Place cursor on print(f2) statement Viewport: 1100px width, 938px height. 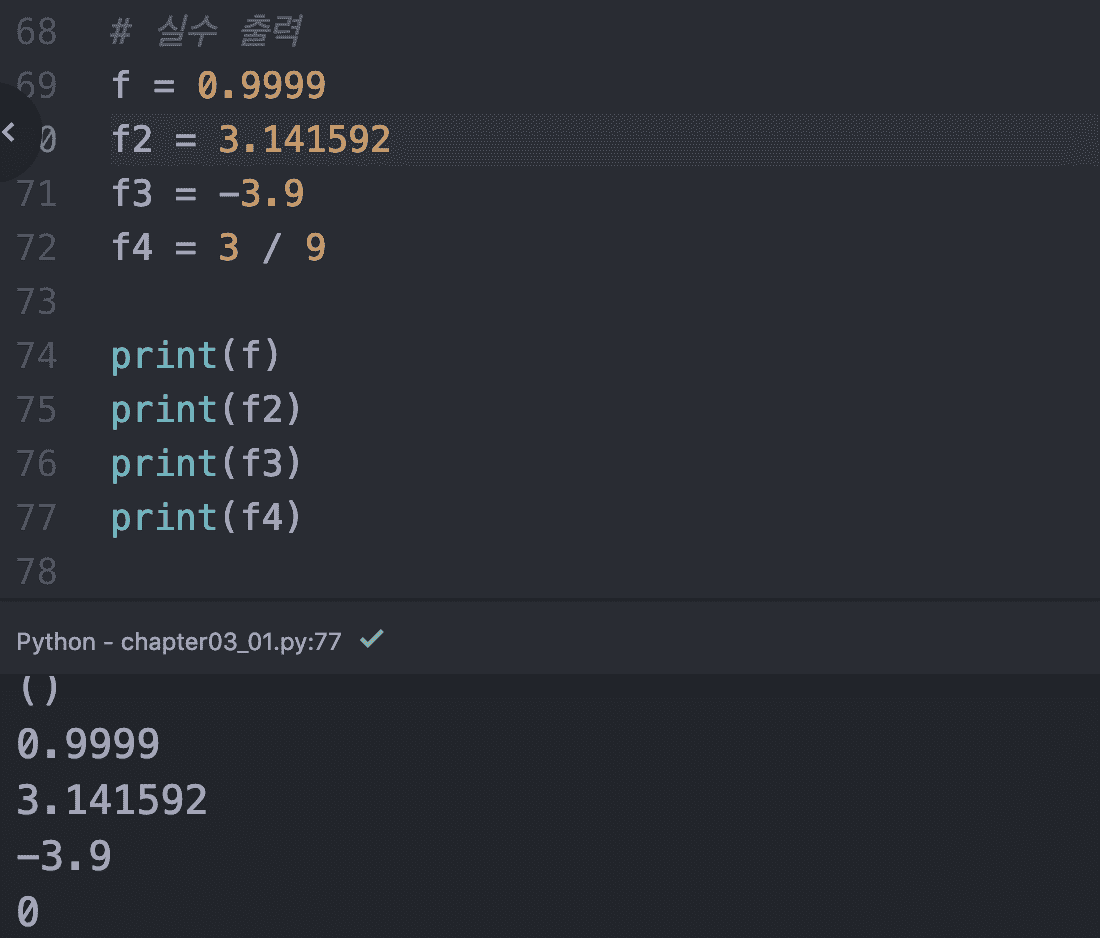tap(206, 410)
